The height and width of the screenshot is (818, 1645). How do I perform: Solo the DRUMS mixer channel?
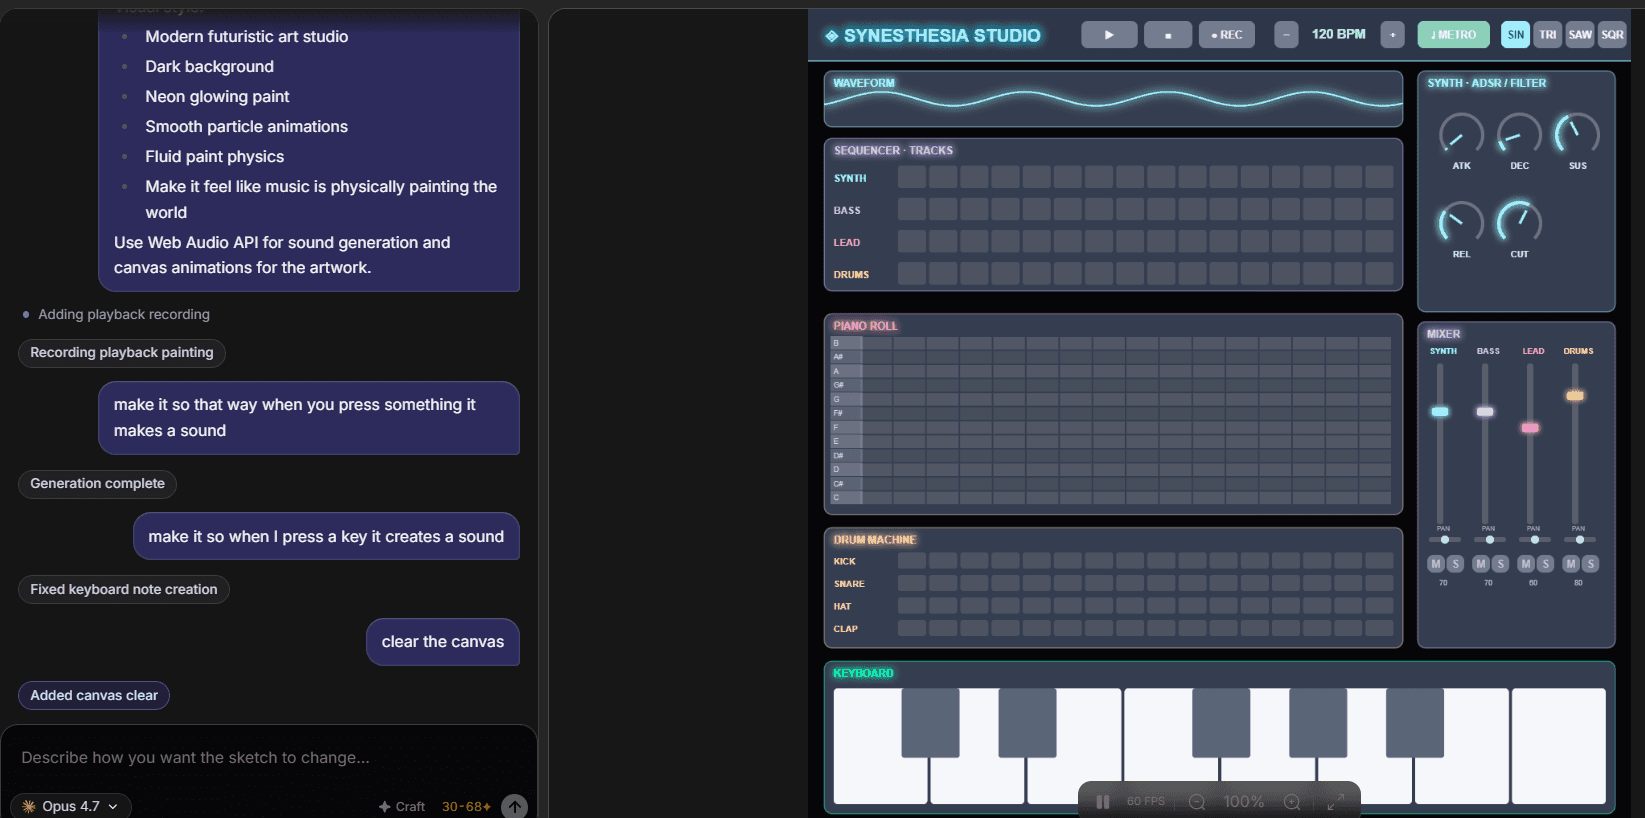1590,564
